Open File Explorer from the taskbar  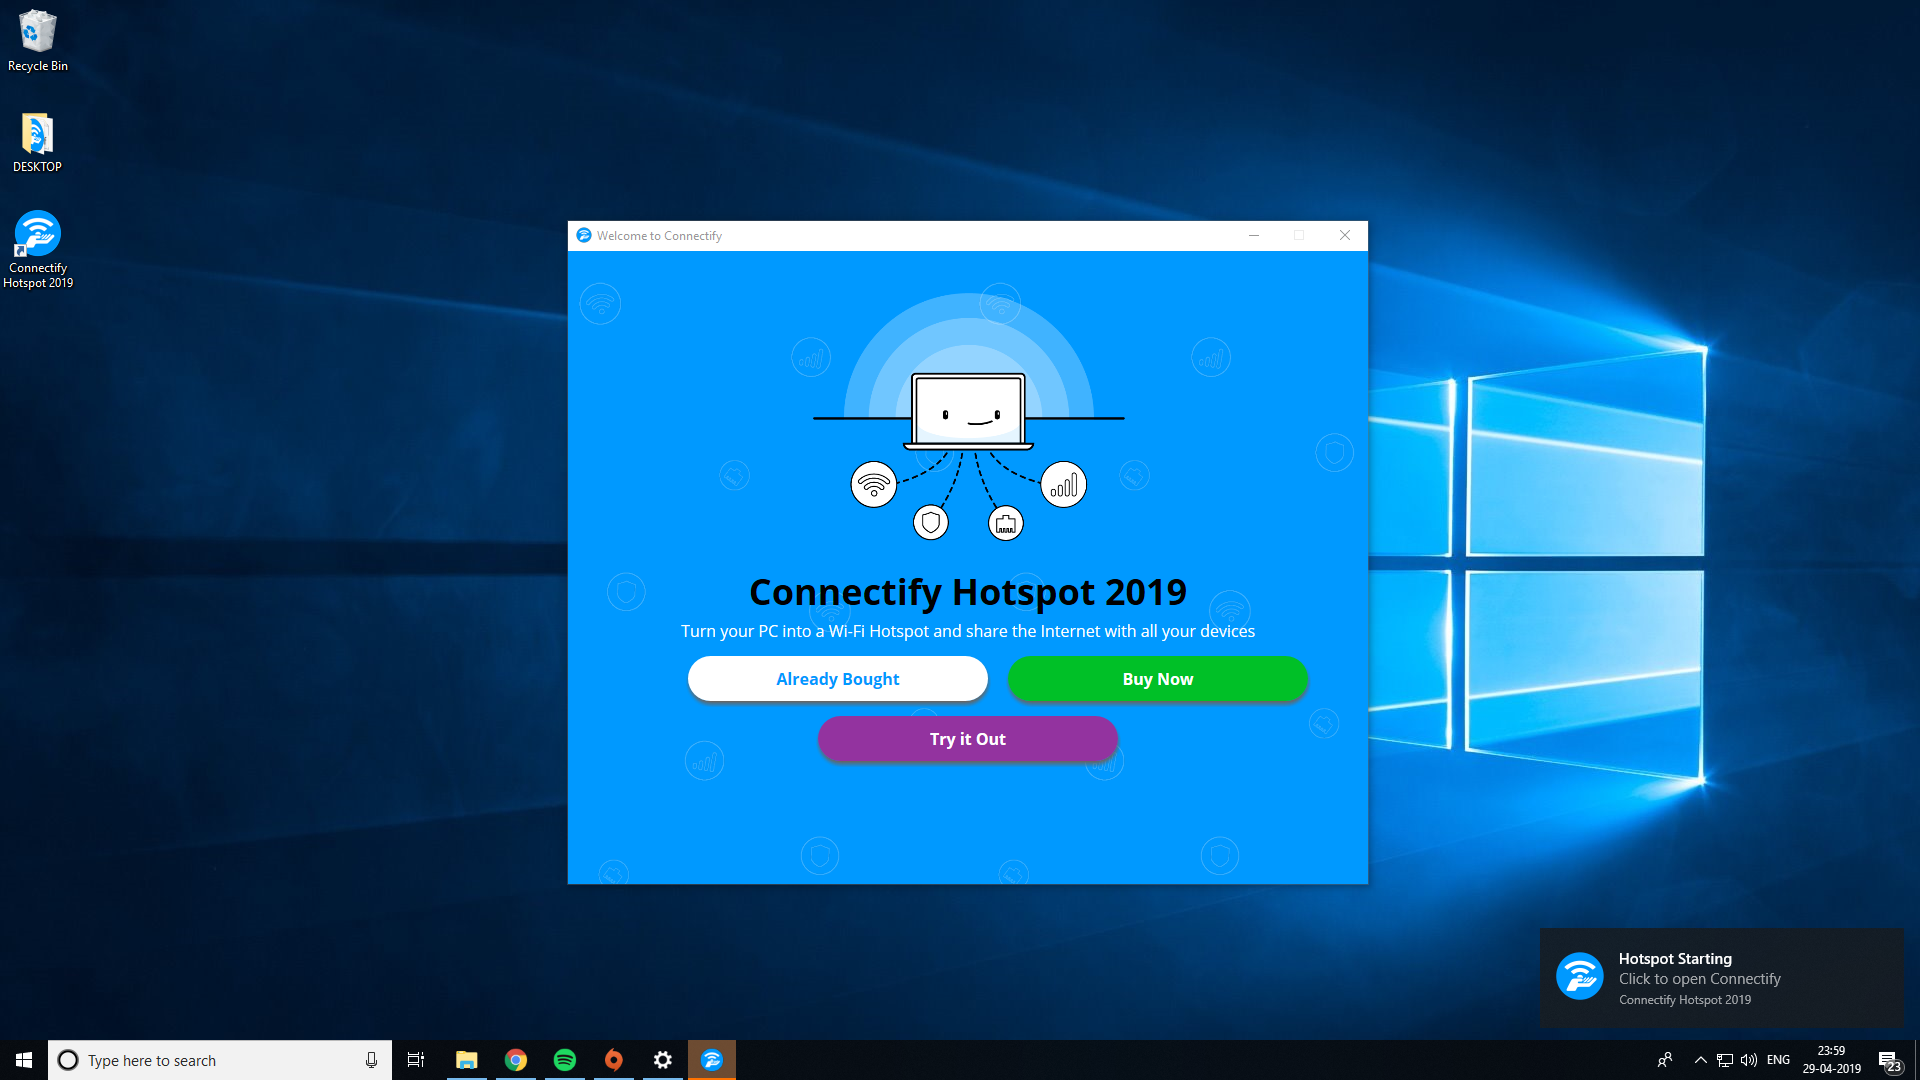(x=466, y=1060)
